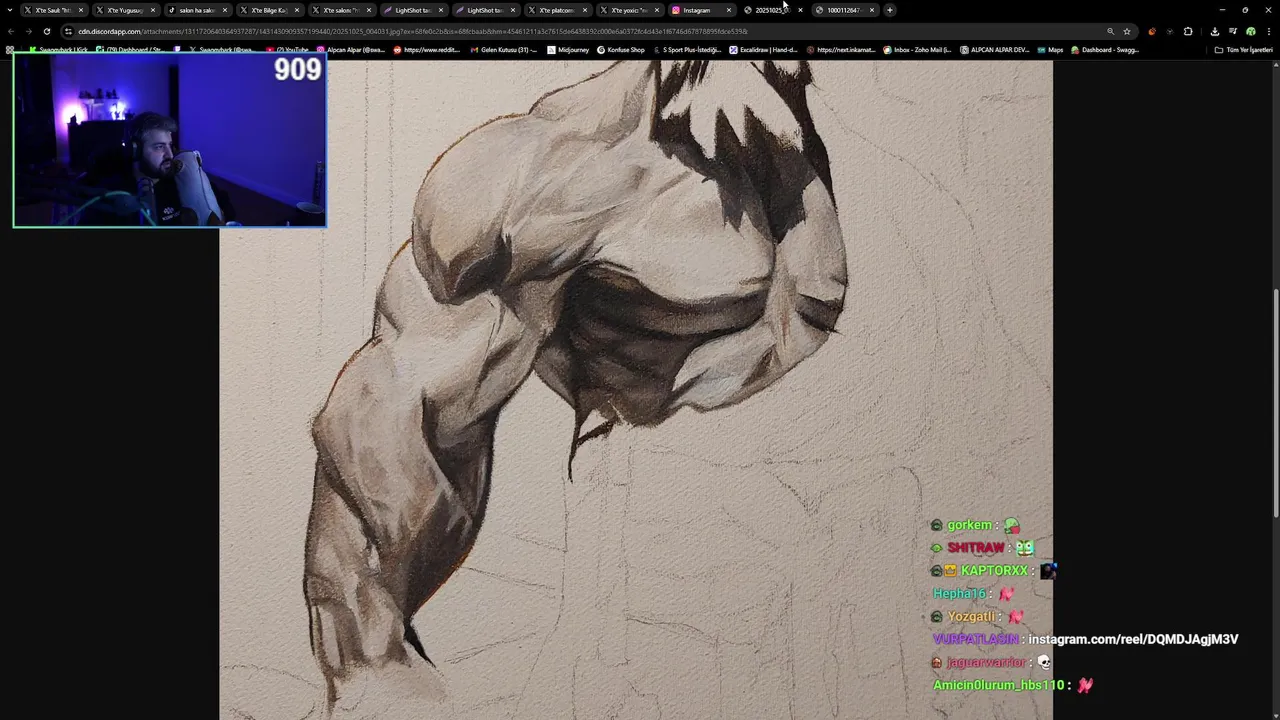Click chat username SHITRAW
Screen dimensions: 1280x720
(975, 548)
